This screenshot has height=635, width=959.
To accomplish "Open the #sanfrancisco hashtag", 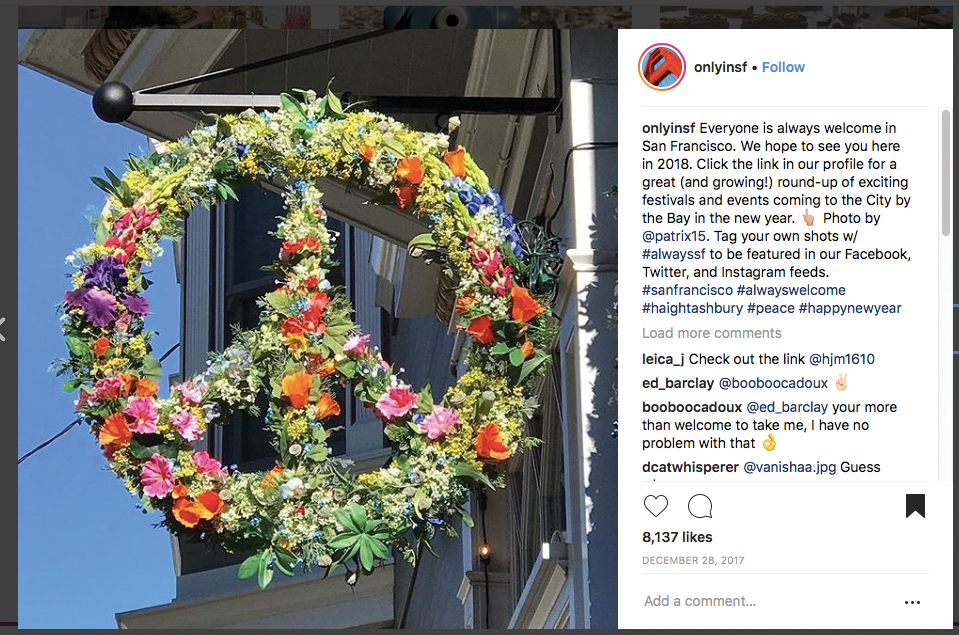I will pyautogui.click(x=687, y=290).
